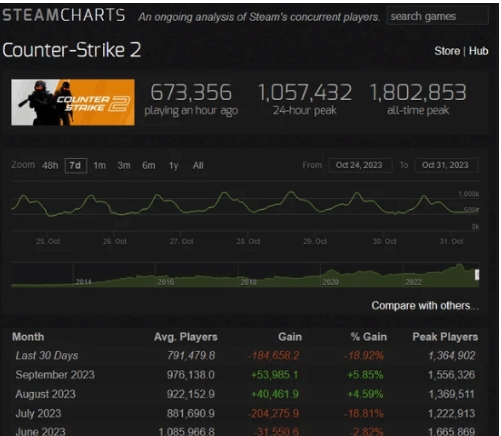Set chart zoom to 48h
This screenshot has width=501, height=436.
click(50, 165)
